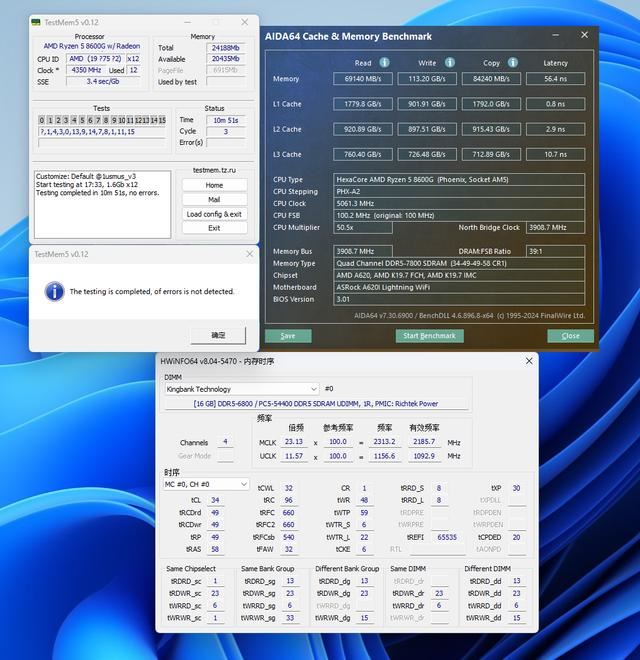Confirm the dialog with the 确定 button
Image resolution: width=640 pixels, height=660 pixels.
coord(218,335)
